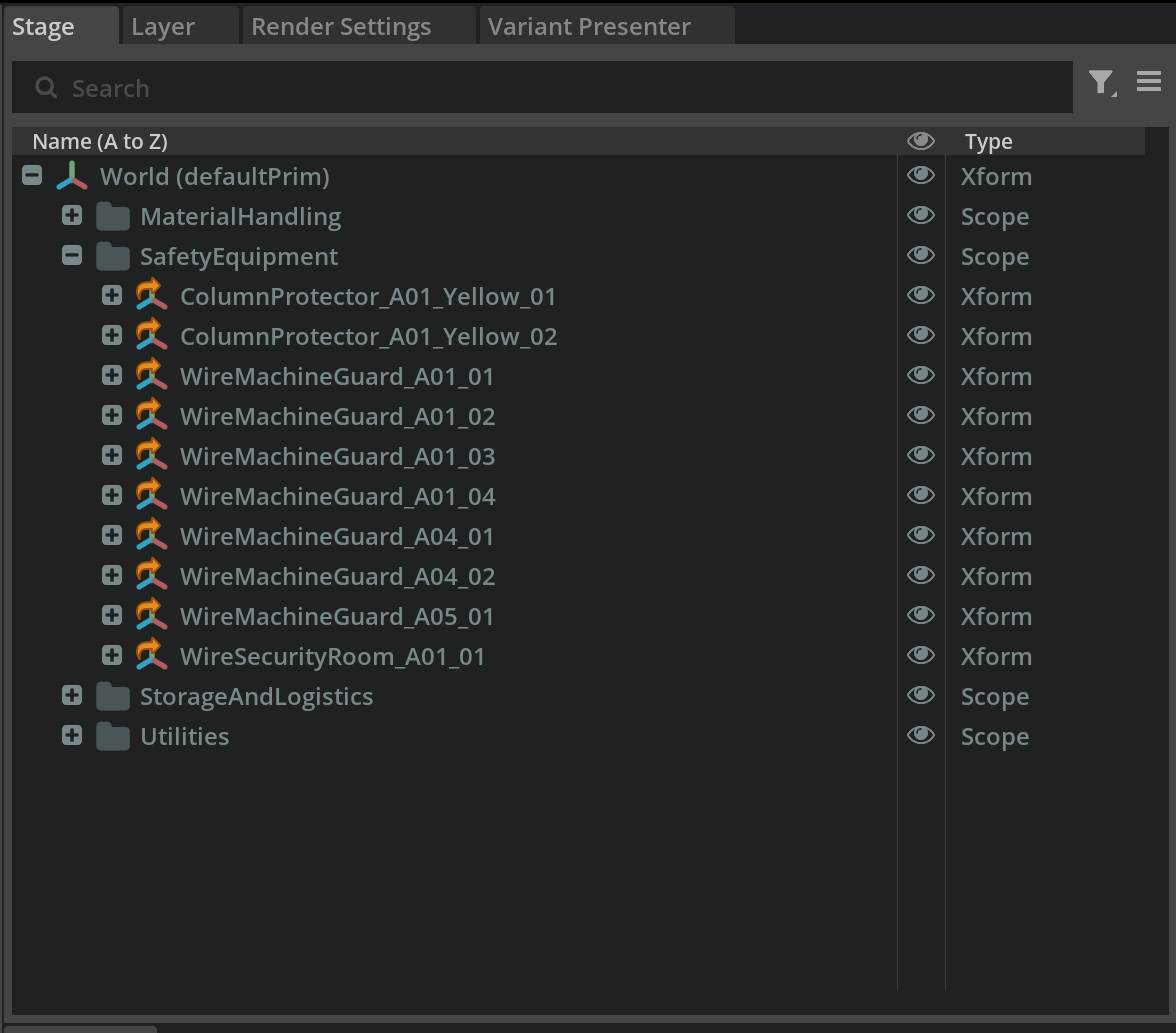Click the World defaultPrim xform axis icon

[x=72, y=177]
